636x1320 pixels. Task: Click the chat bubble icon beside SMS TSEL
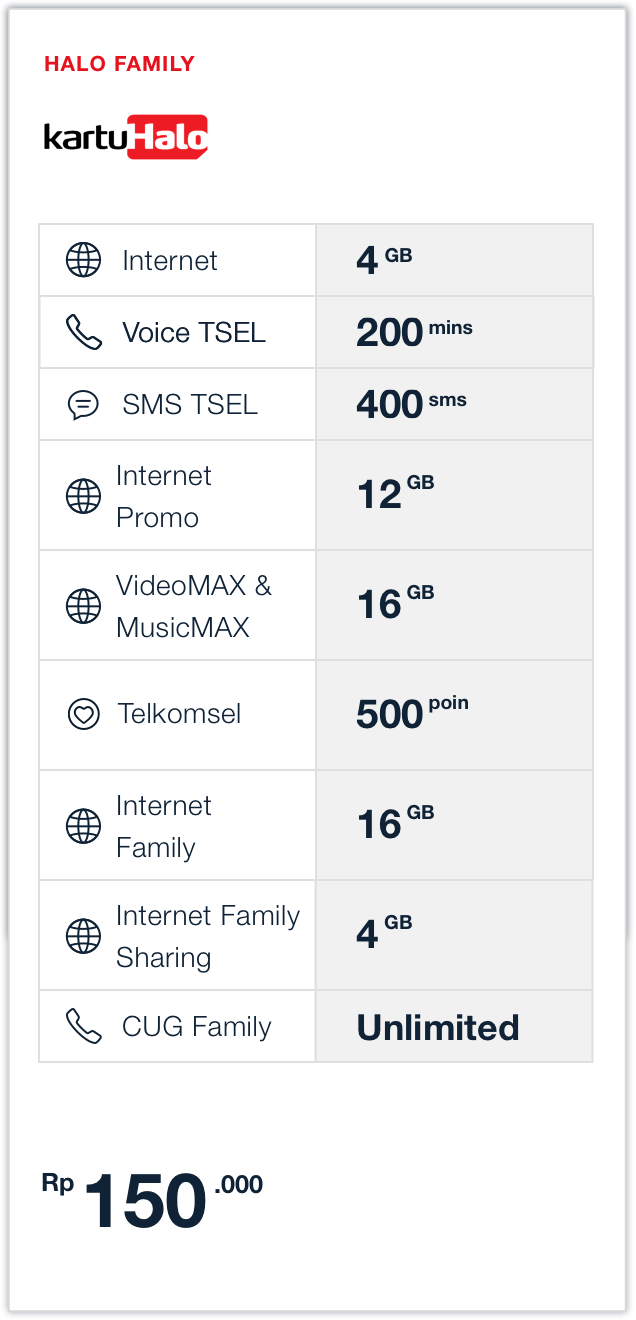coord(83,404)
